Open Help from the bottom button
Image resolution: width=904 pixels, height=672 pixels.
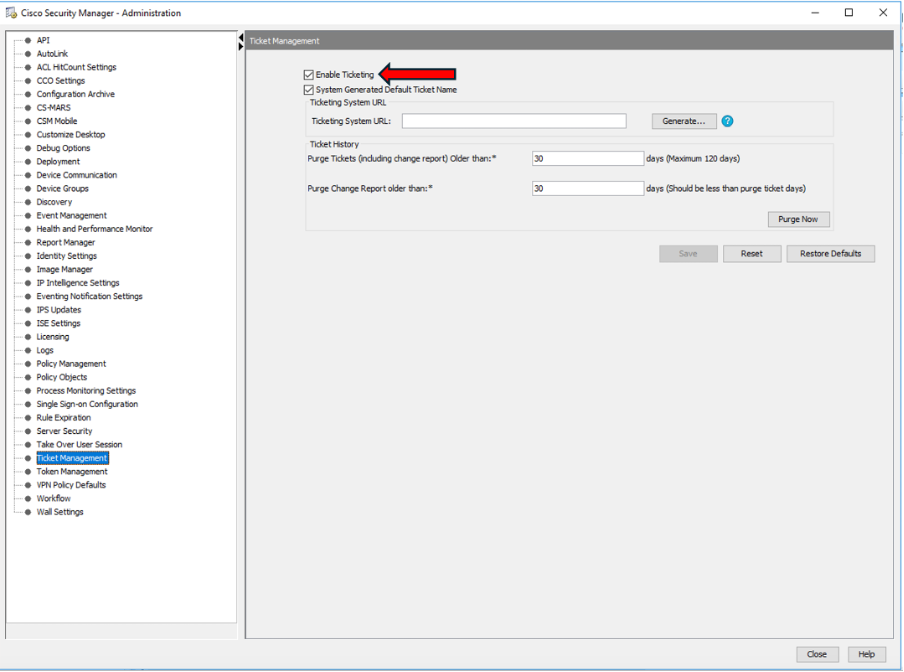click(x=867, y=654)
